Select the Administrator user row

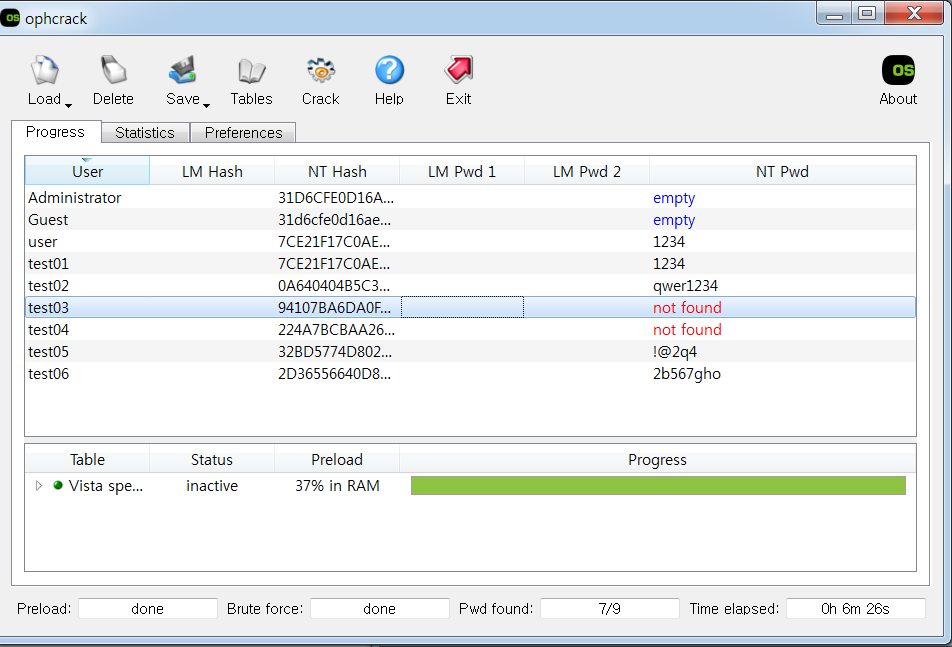471,198
